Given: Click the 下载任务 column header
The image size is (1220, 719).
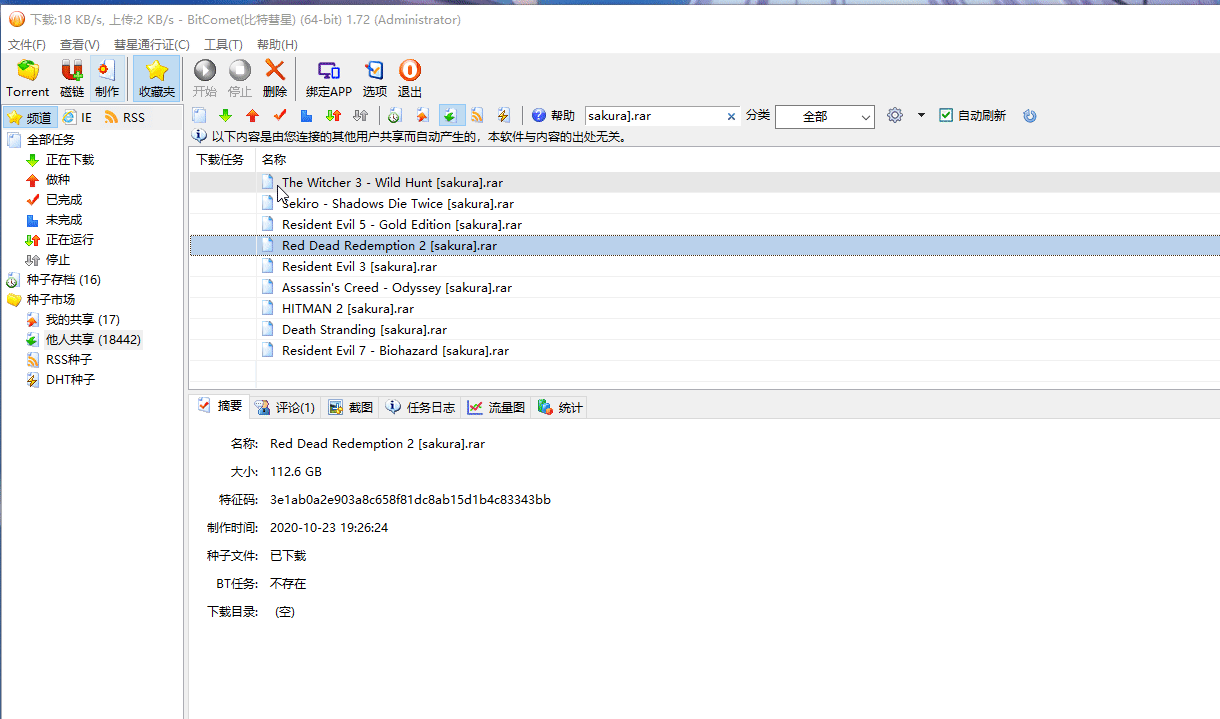Looking at the screenshot, I should (x=221, y=159).
